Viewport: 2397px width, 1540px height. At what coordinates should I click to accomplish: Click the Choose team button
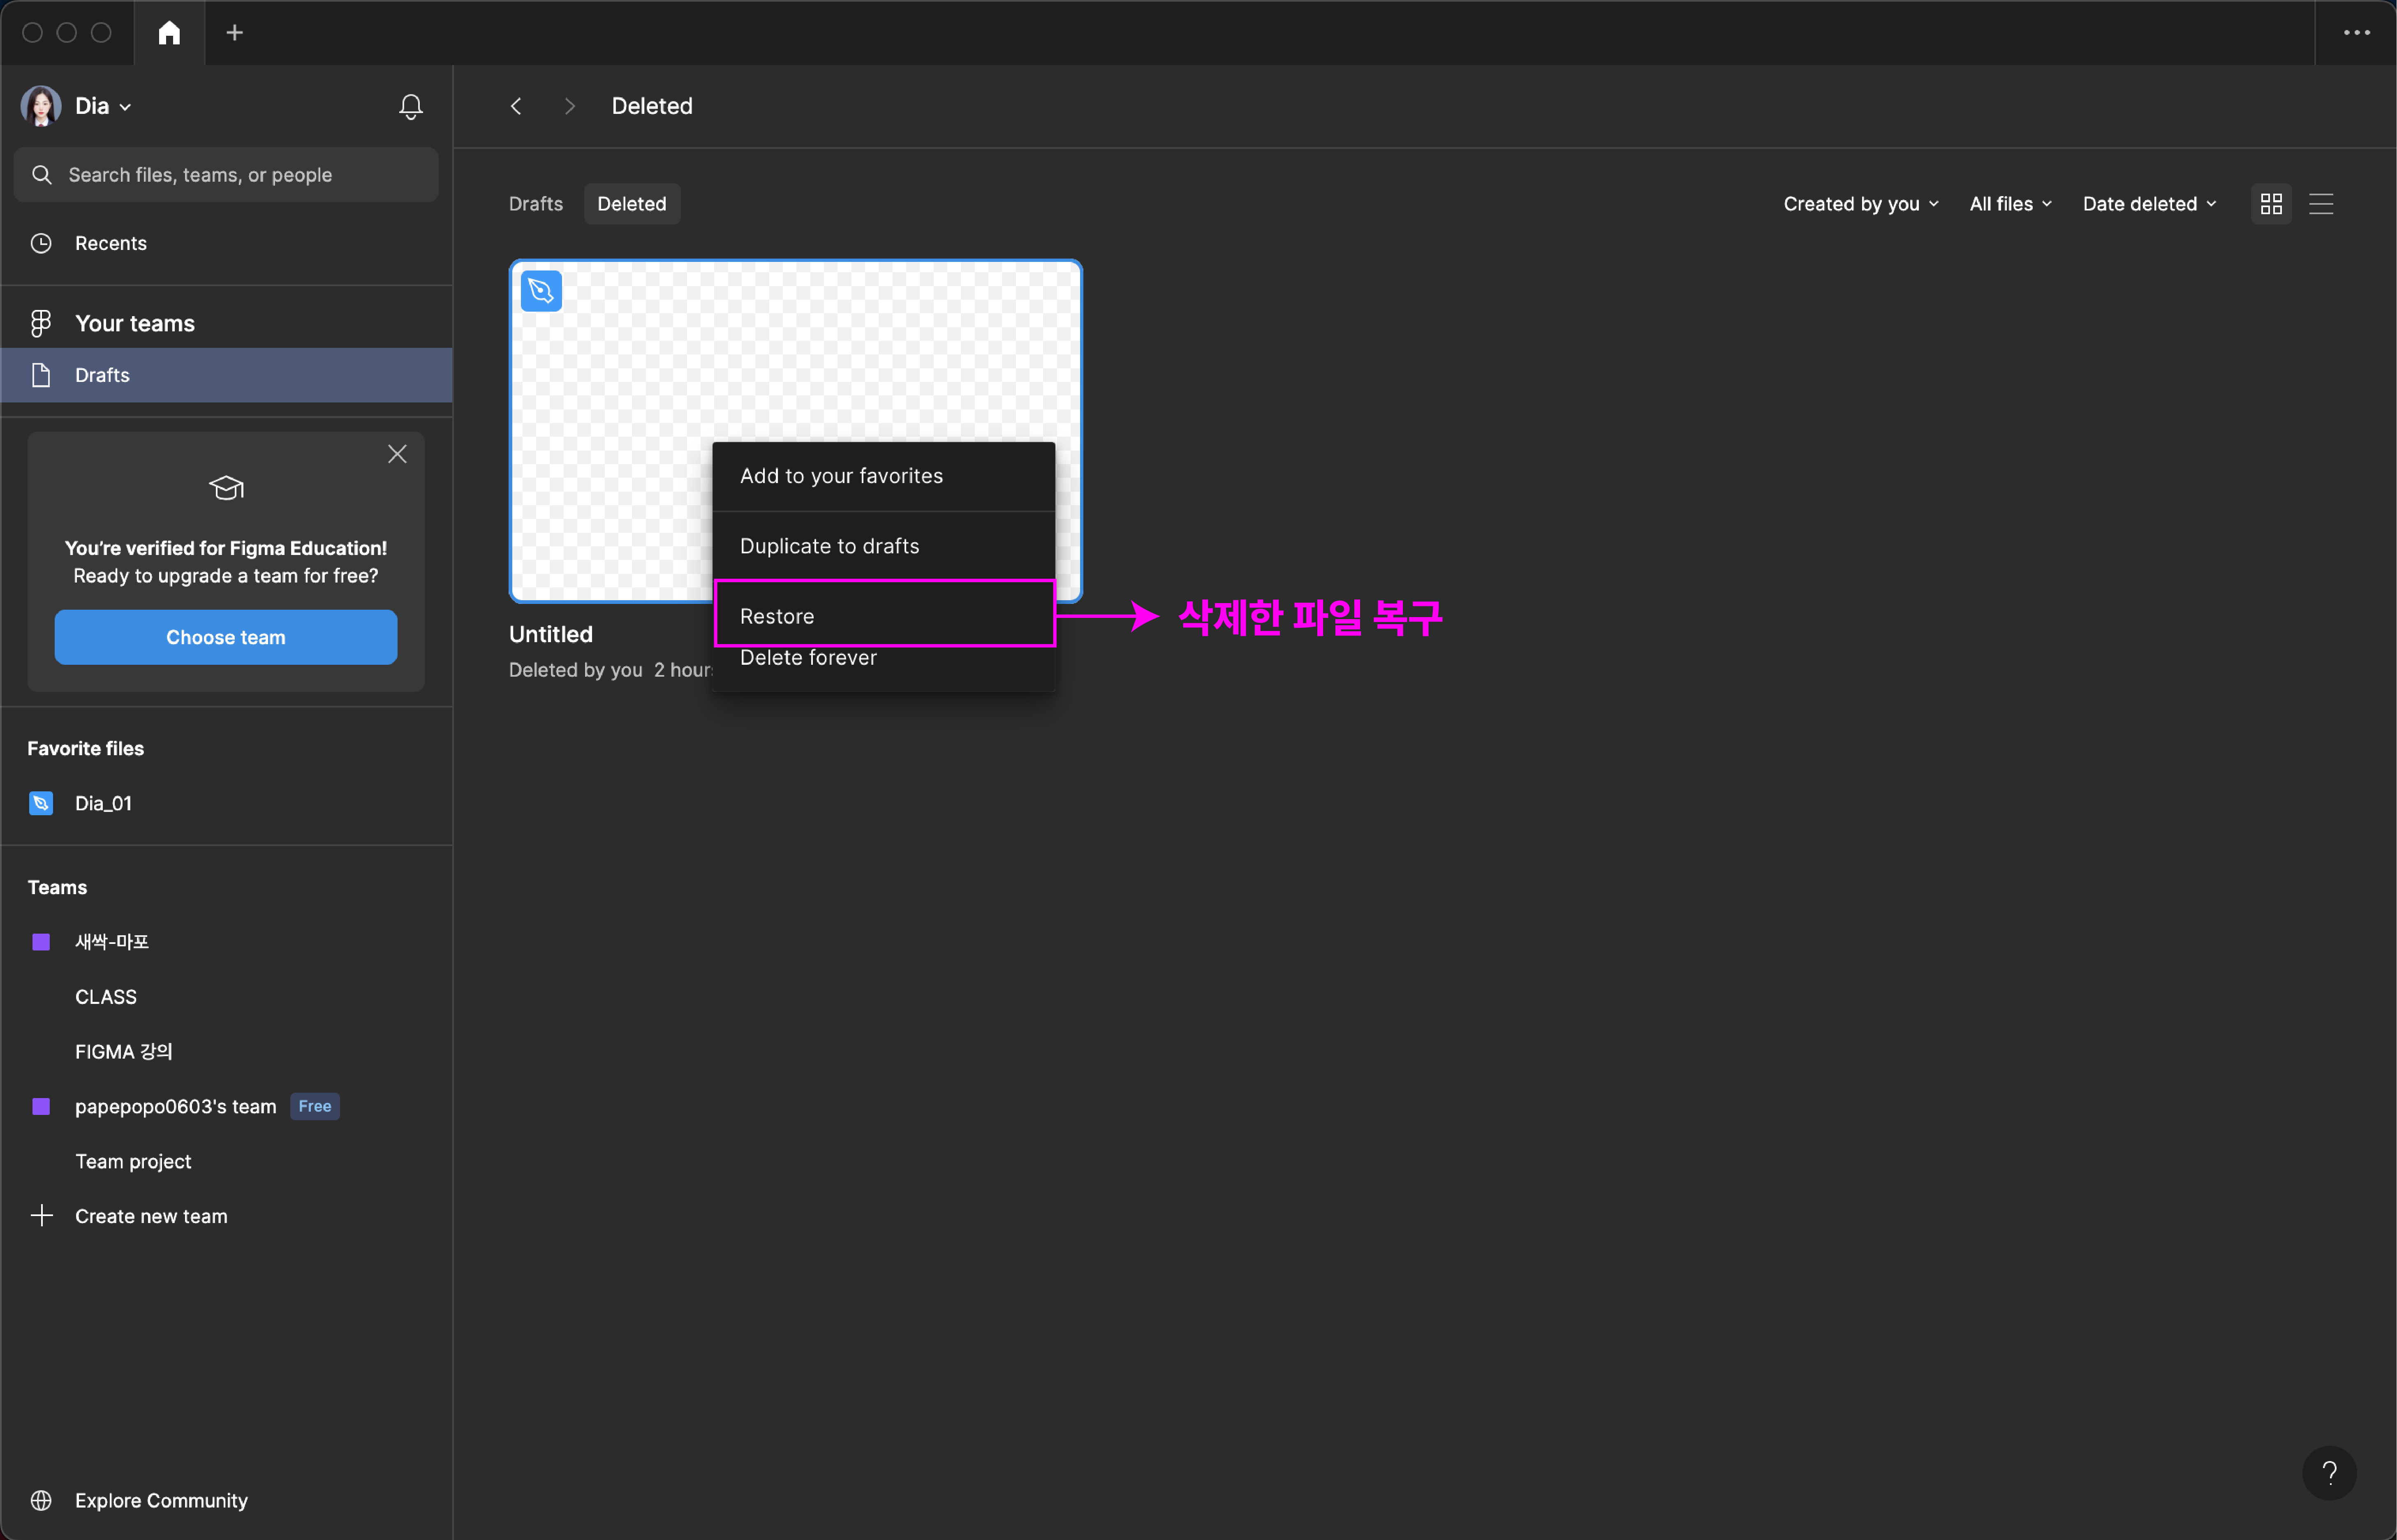coord(226,637)
